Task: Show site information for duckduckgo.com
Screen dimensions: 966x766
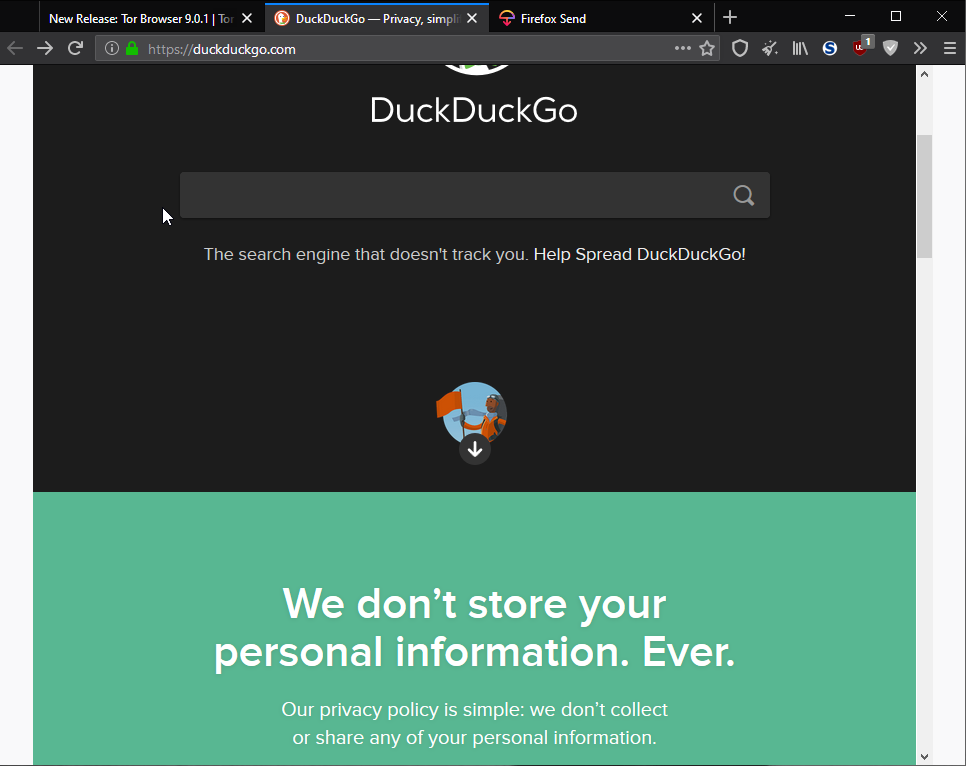Action: tap(112, 49)
